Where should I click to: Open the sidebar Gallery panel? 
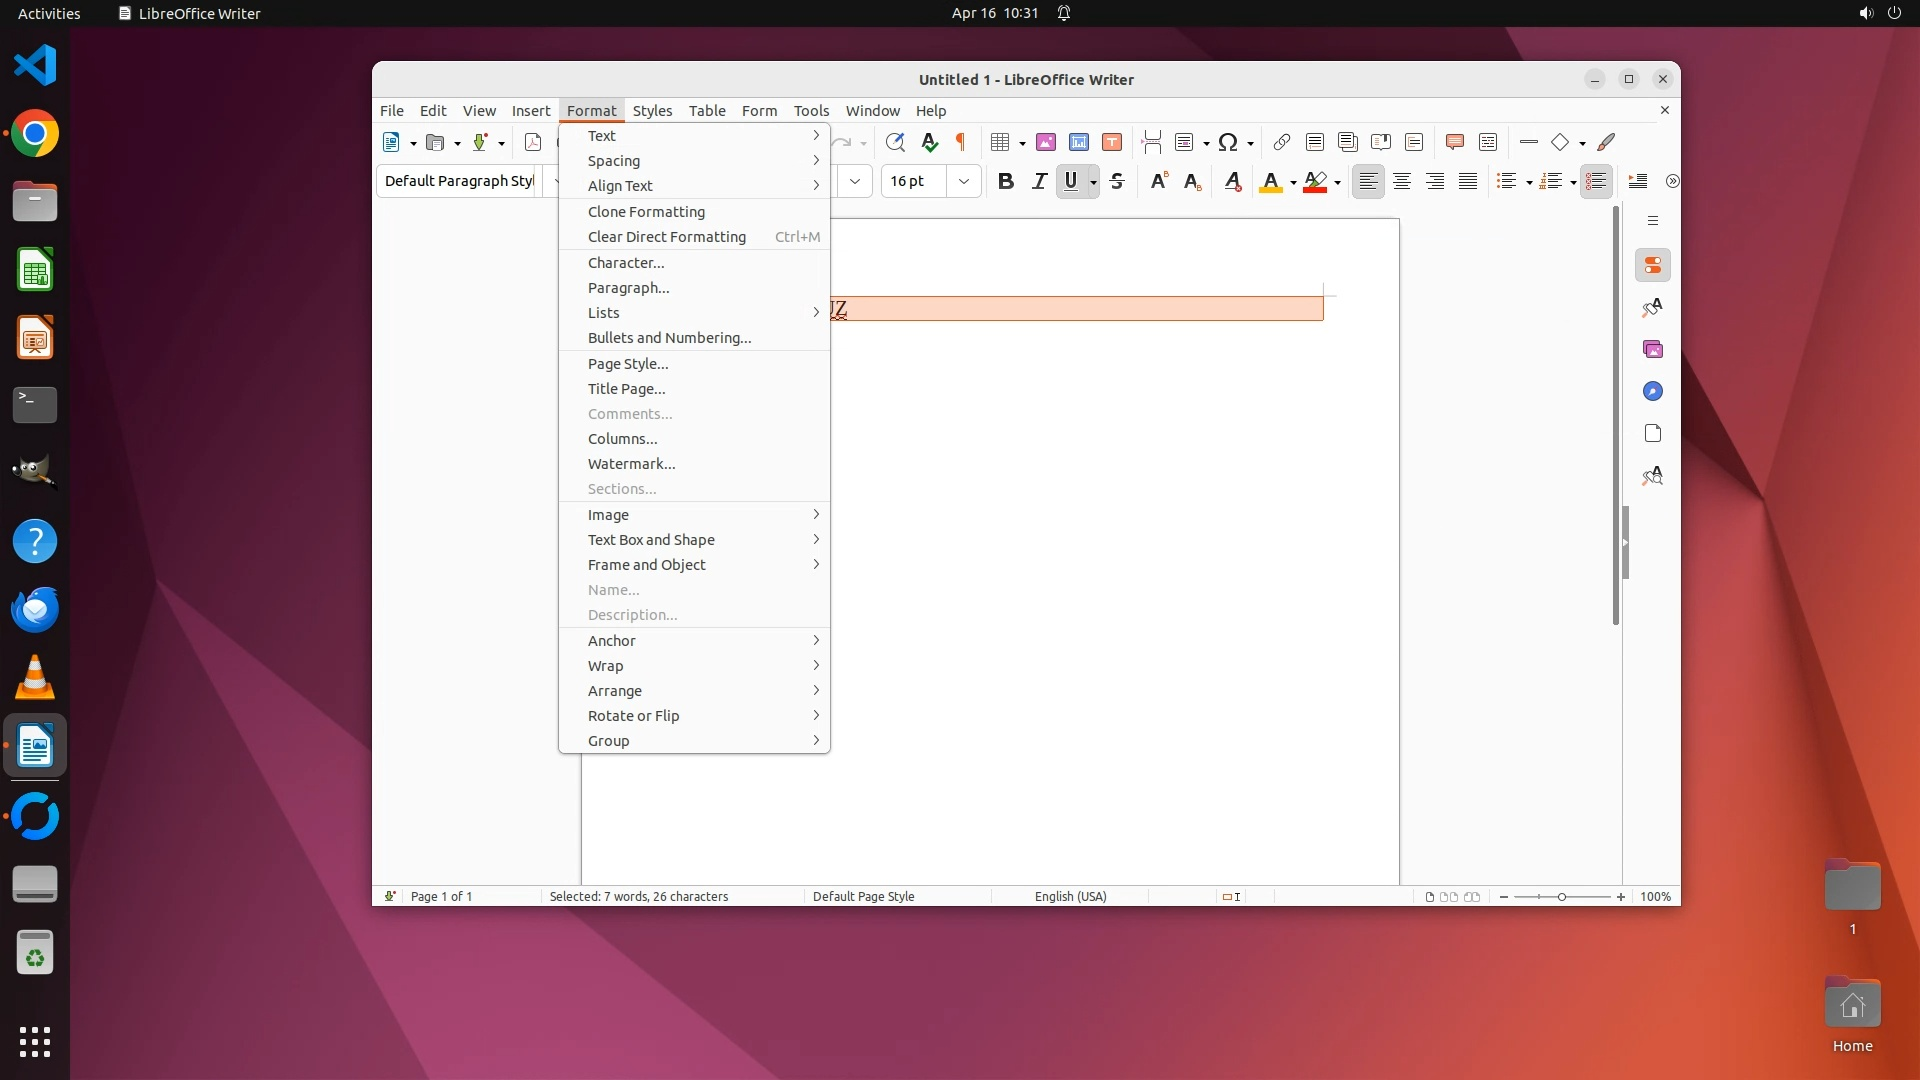1652,349
